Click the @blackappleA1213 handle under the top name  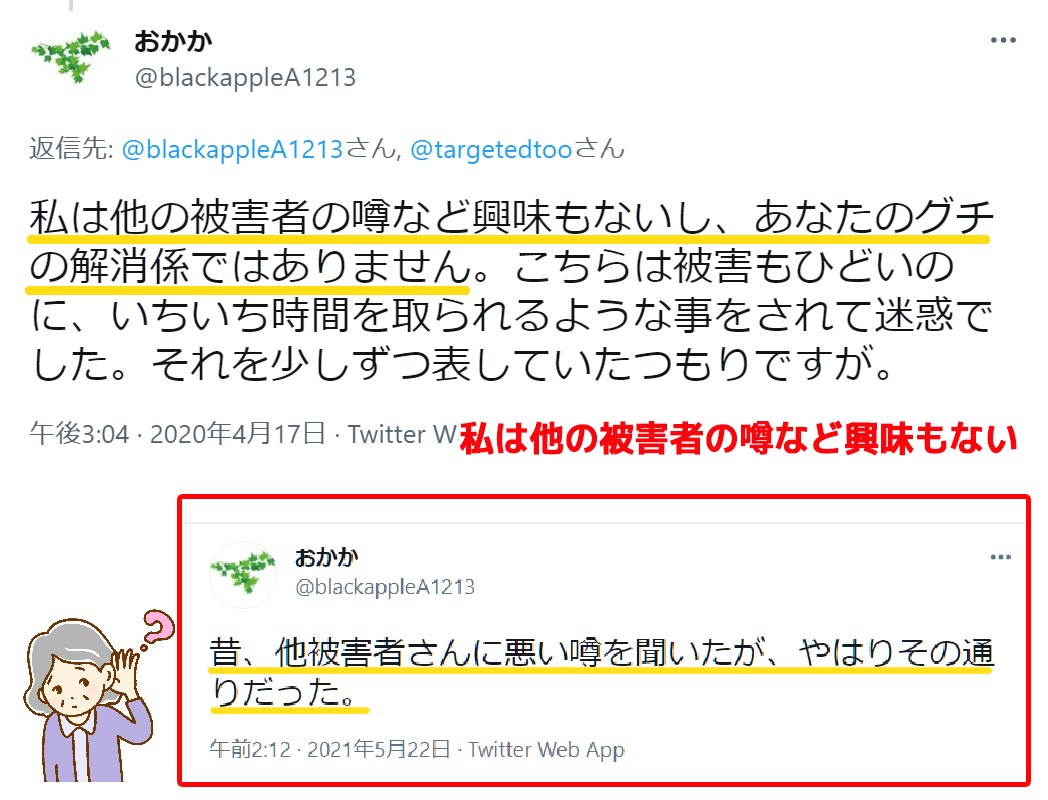click(245, 78)
